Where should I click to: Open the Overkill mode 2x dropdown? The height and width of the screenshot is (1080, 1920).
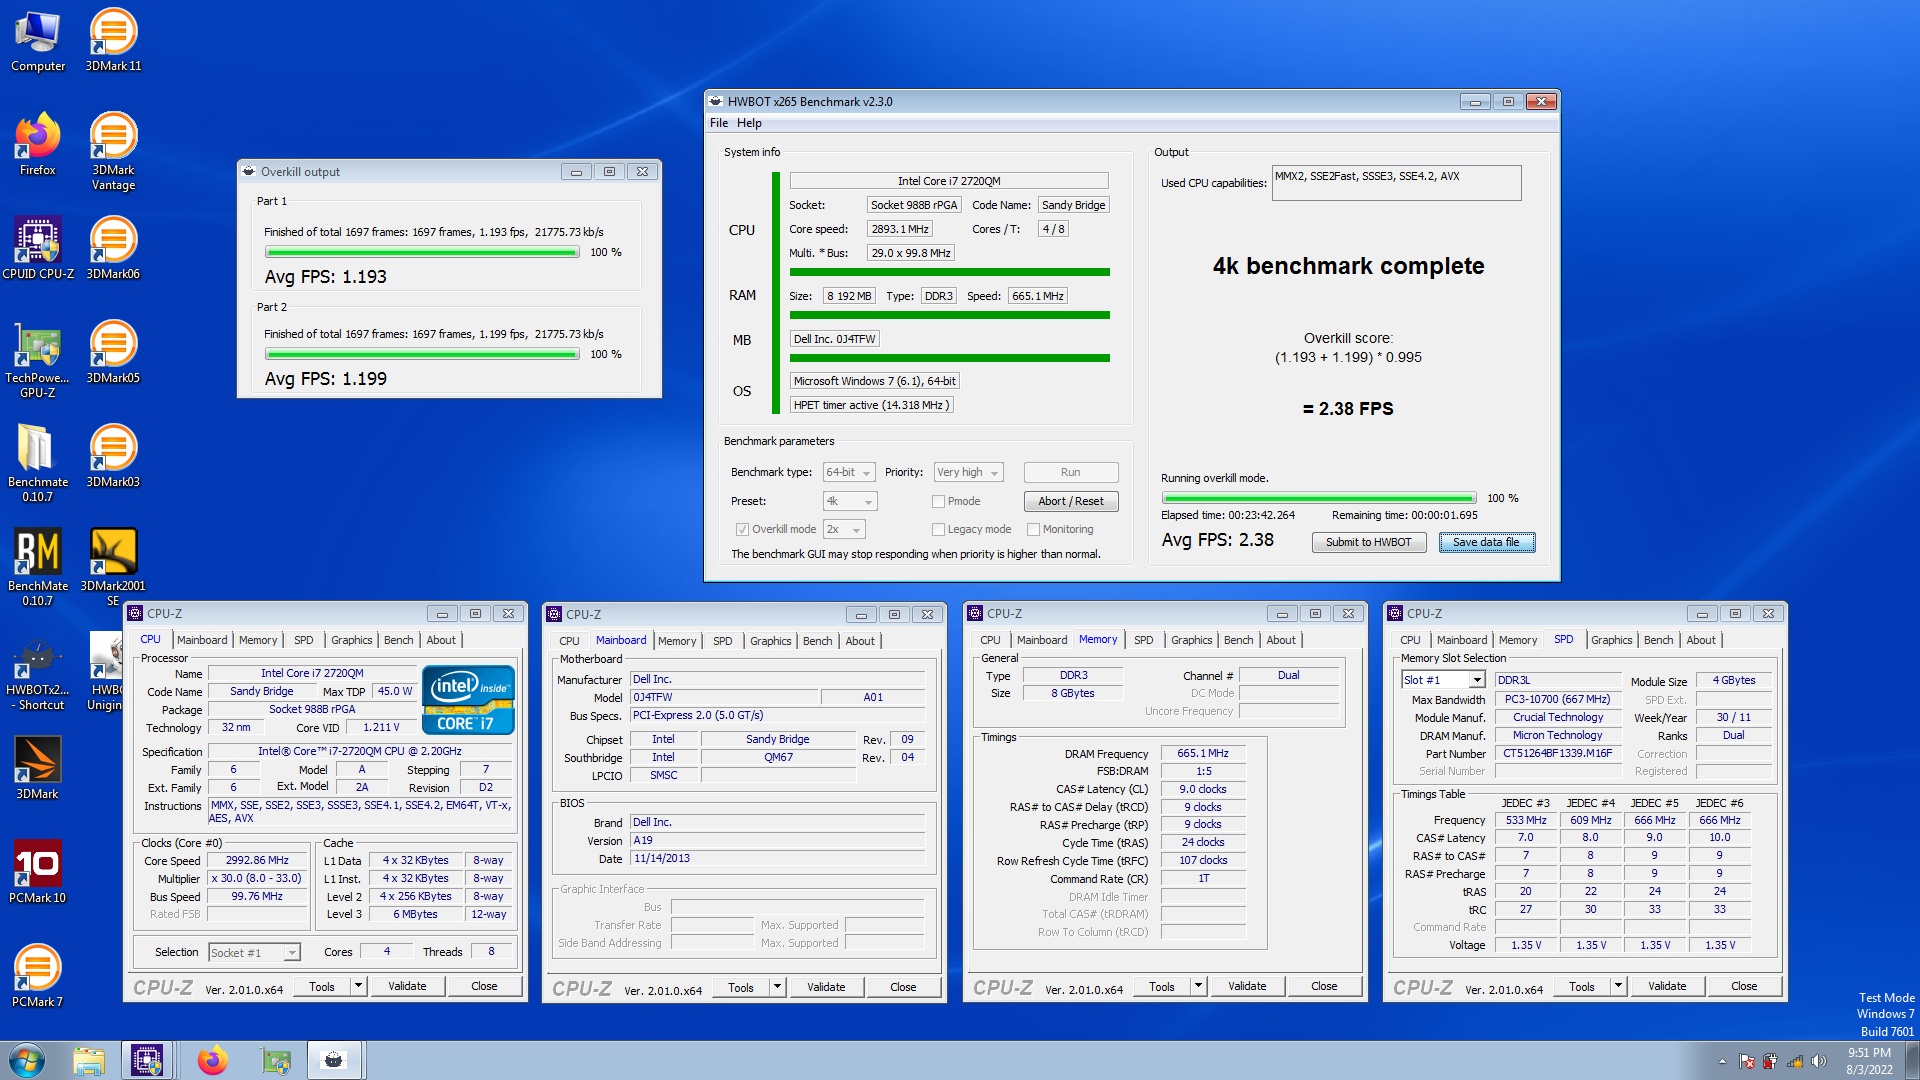pos(844,529)
